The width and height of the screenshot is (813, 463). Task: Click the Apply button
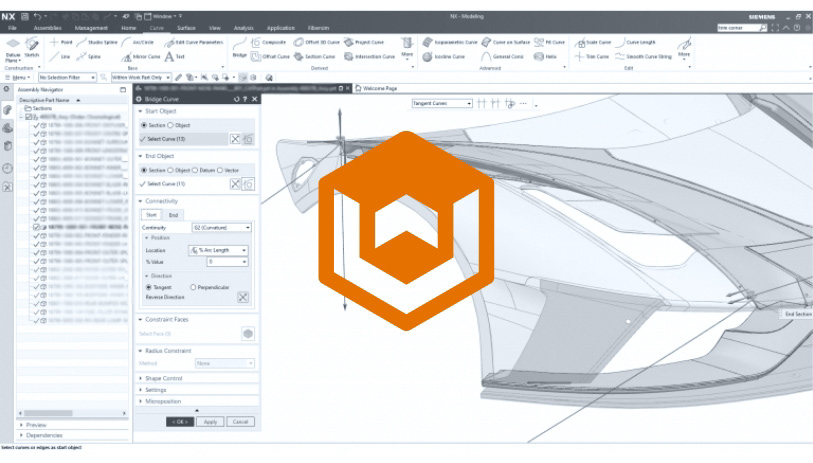coord(211,422)
